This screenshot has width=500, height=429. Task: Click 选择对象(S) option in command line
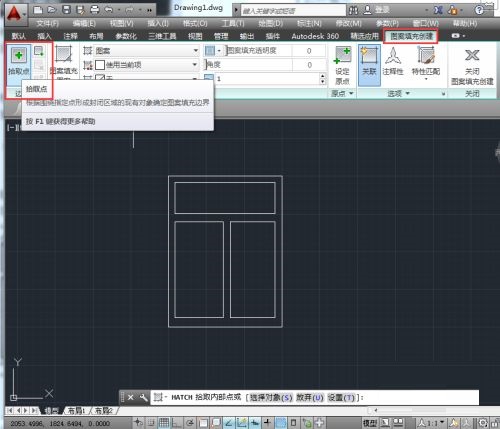coord(271,397)
